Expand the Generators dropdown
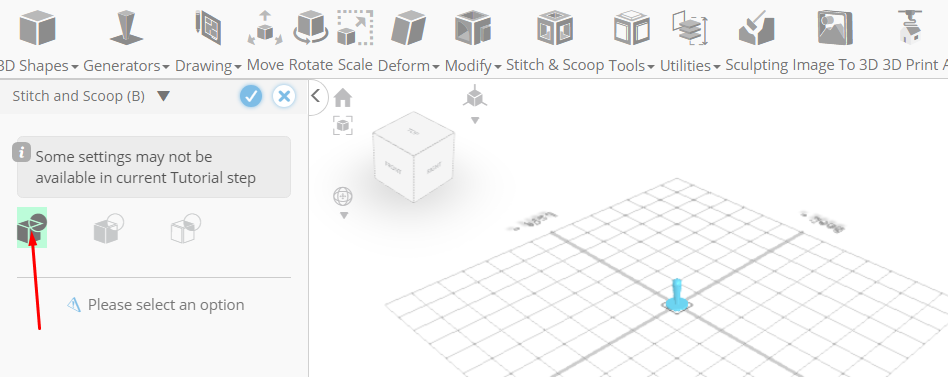948x377 pixels. (x=126, y=65)
